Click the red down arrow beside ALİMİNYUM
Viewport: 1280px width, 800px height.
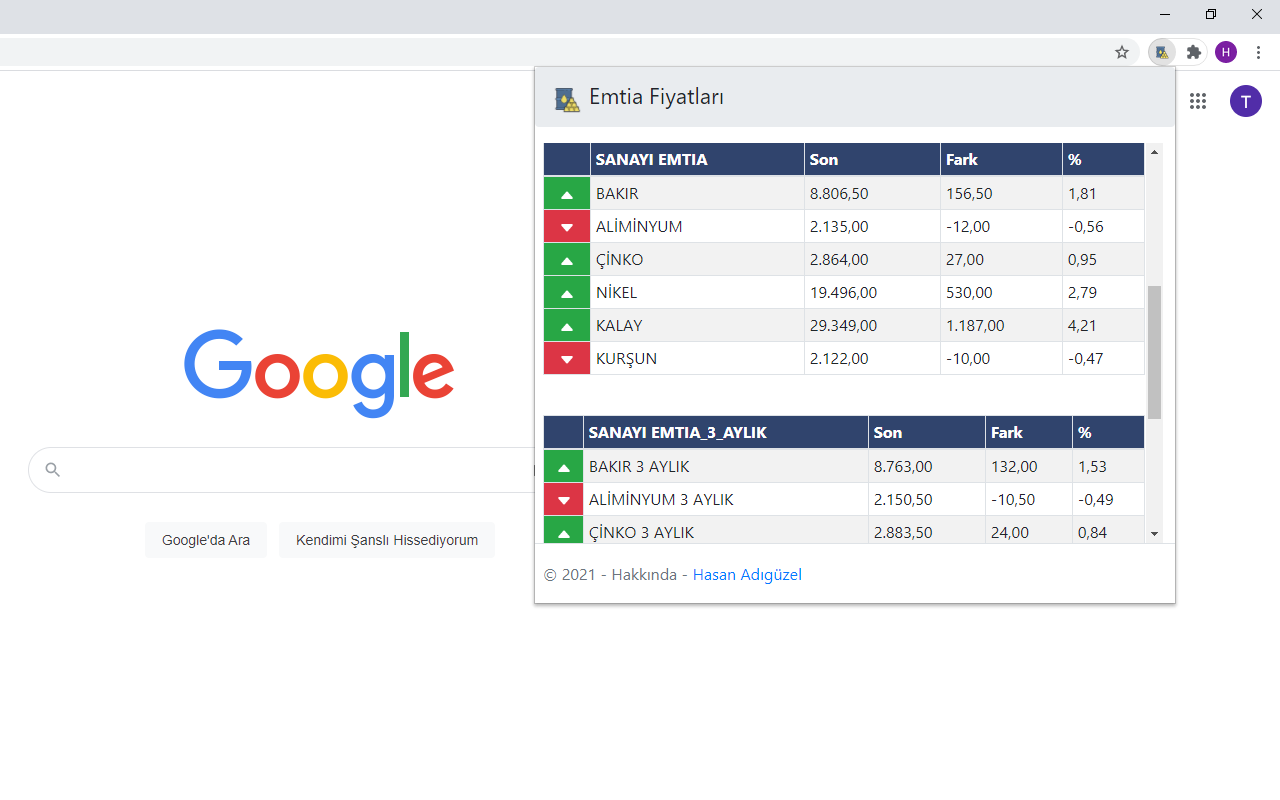coord(567,226)
